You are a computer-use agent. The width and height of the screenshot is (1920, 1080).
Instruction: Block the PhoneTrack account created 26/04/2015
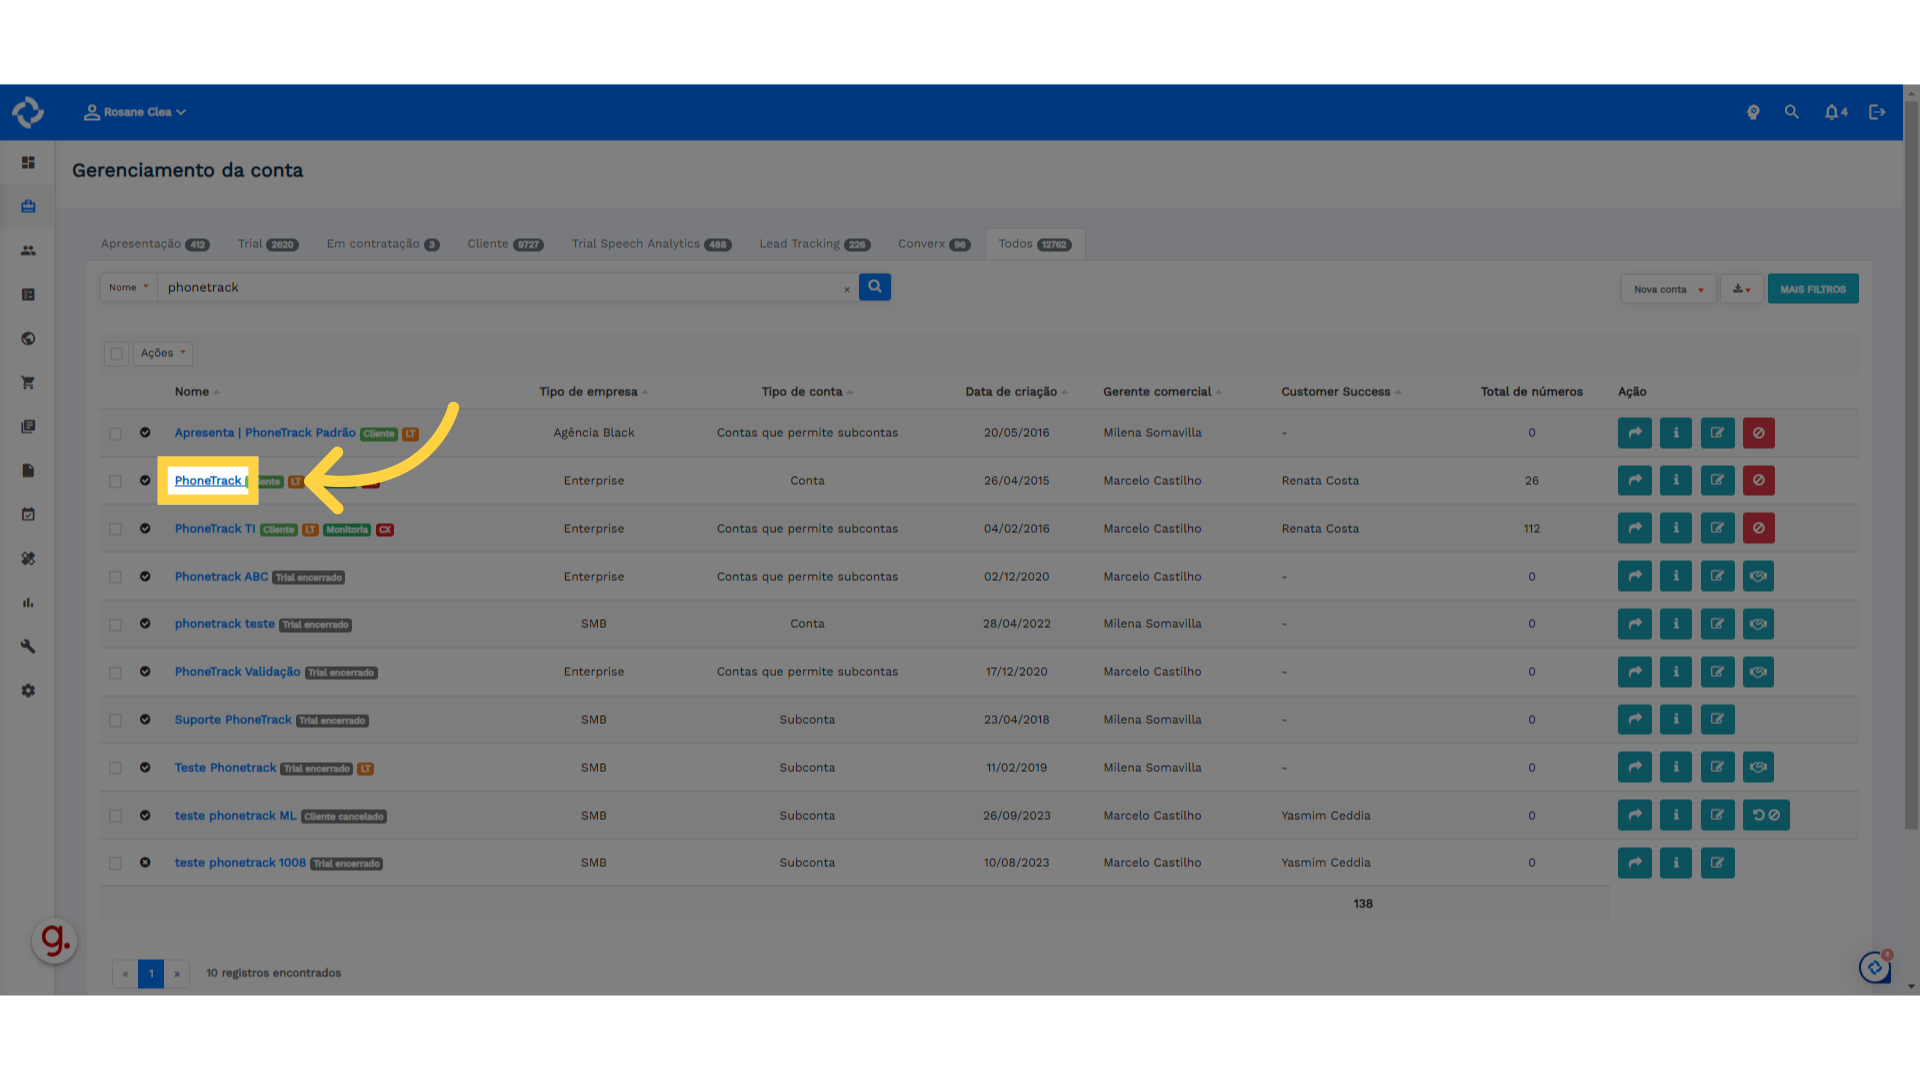pos(1759,480)
